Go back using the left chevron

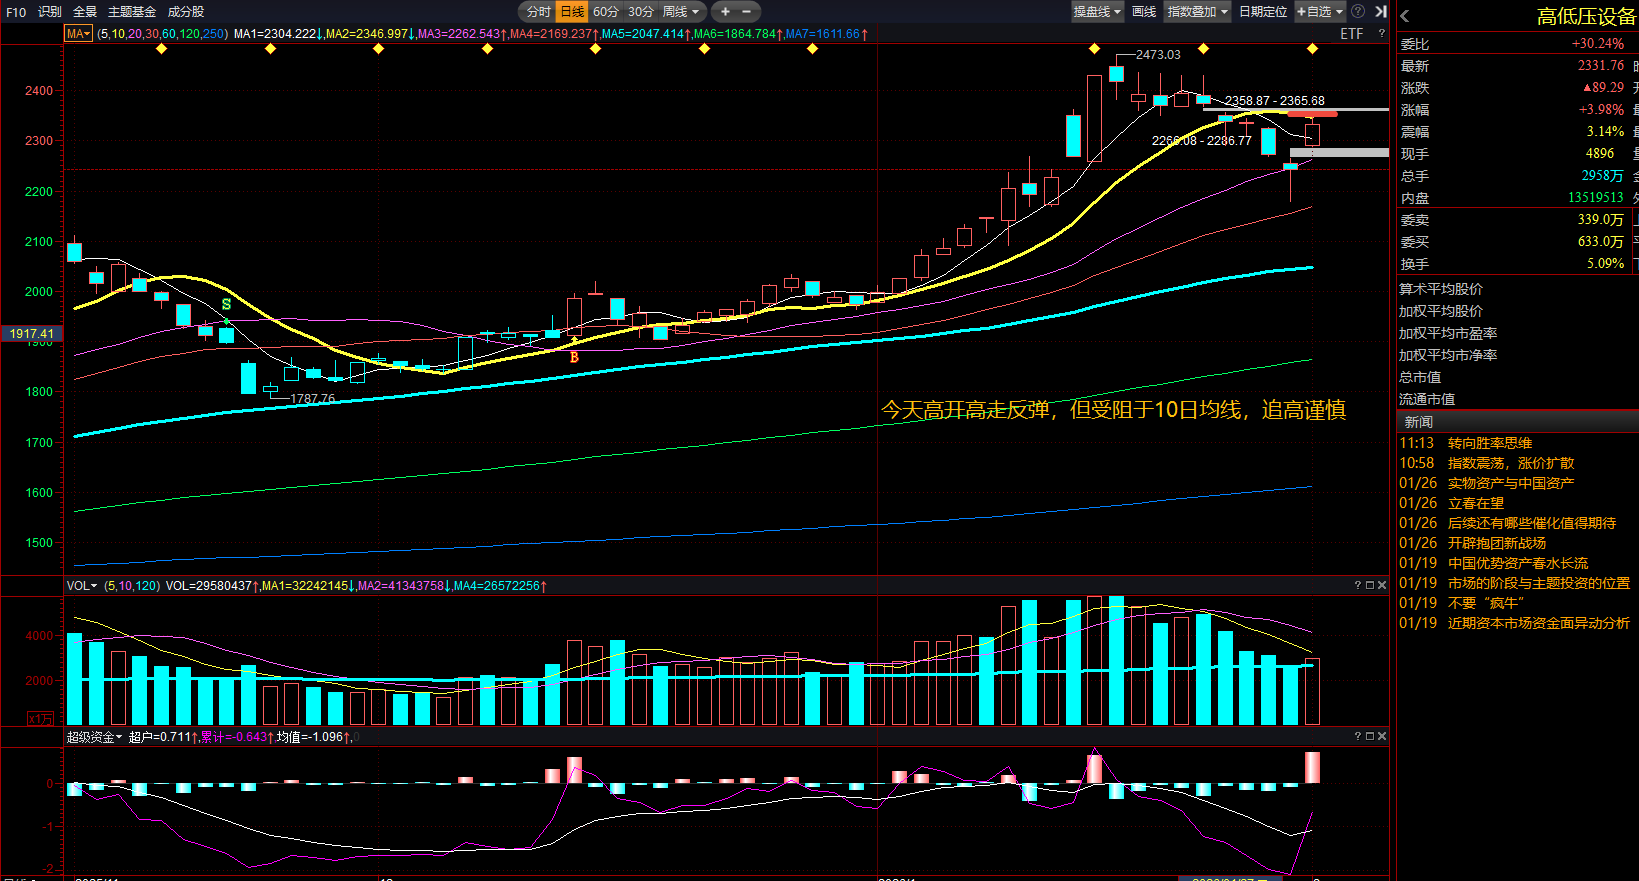tap(1405, 16)
